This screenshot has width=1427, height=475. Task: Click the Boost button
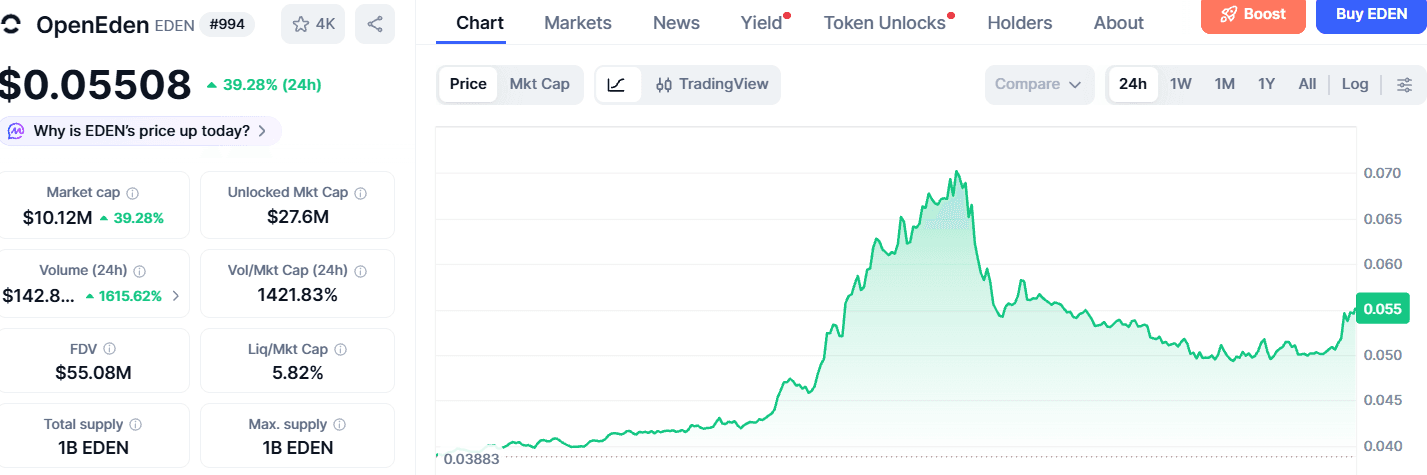[1254, 15]
